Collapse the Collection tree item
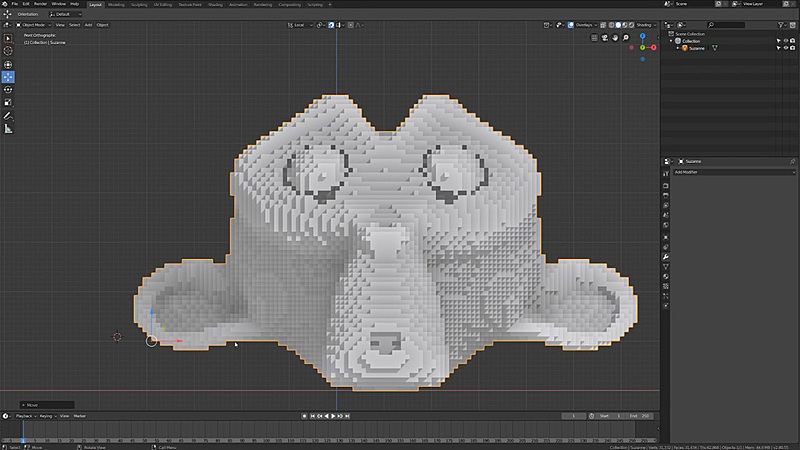 point(671,41)
